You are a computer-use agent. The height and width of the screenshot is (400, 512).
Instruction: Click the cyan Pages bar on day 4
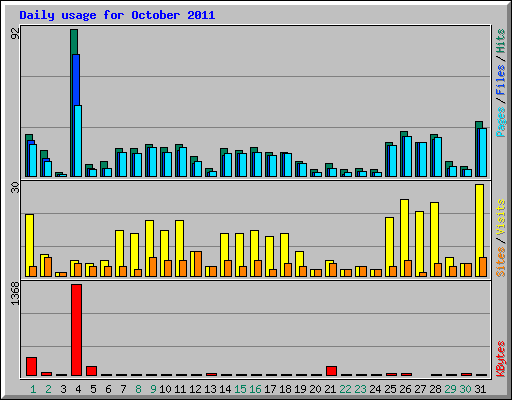(x=78, y=141)
